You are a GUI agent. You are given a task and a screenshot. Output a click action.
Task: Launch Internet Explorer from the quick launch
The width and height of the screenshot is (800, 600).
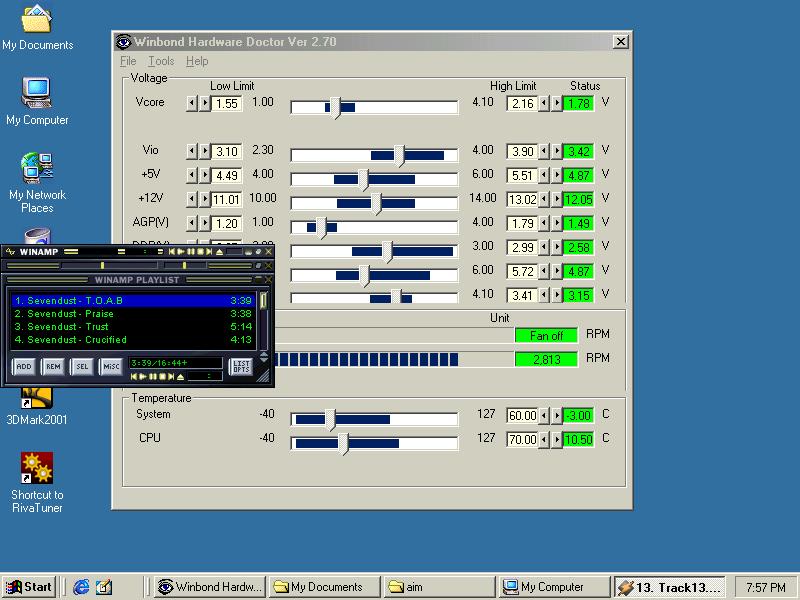[81, 587]
